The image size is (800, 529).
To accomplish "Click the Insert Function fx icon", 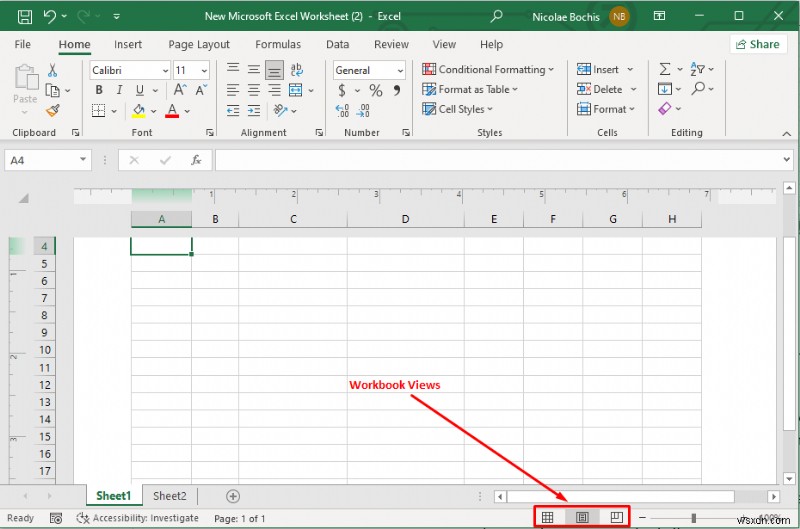I will (196, 160).
